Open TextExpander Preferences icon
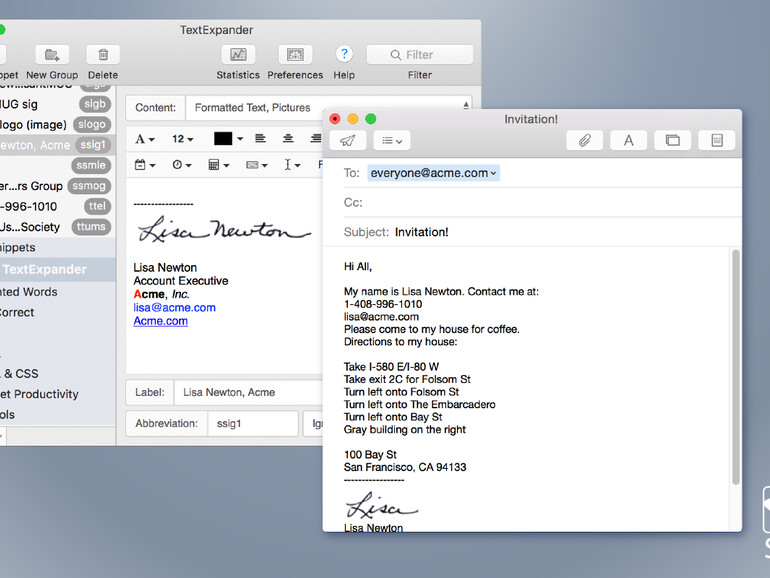The height and width of the screenshot is (578, 770). coord(295,55)
